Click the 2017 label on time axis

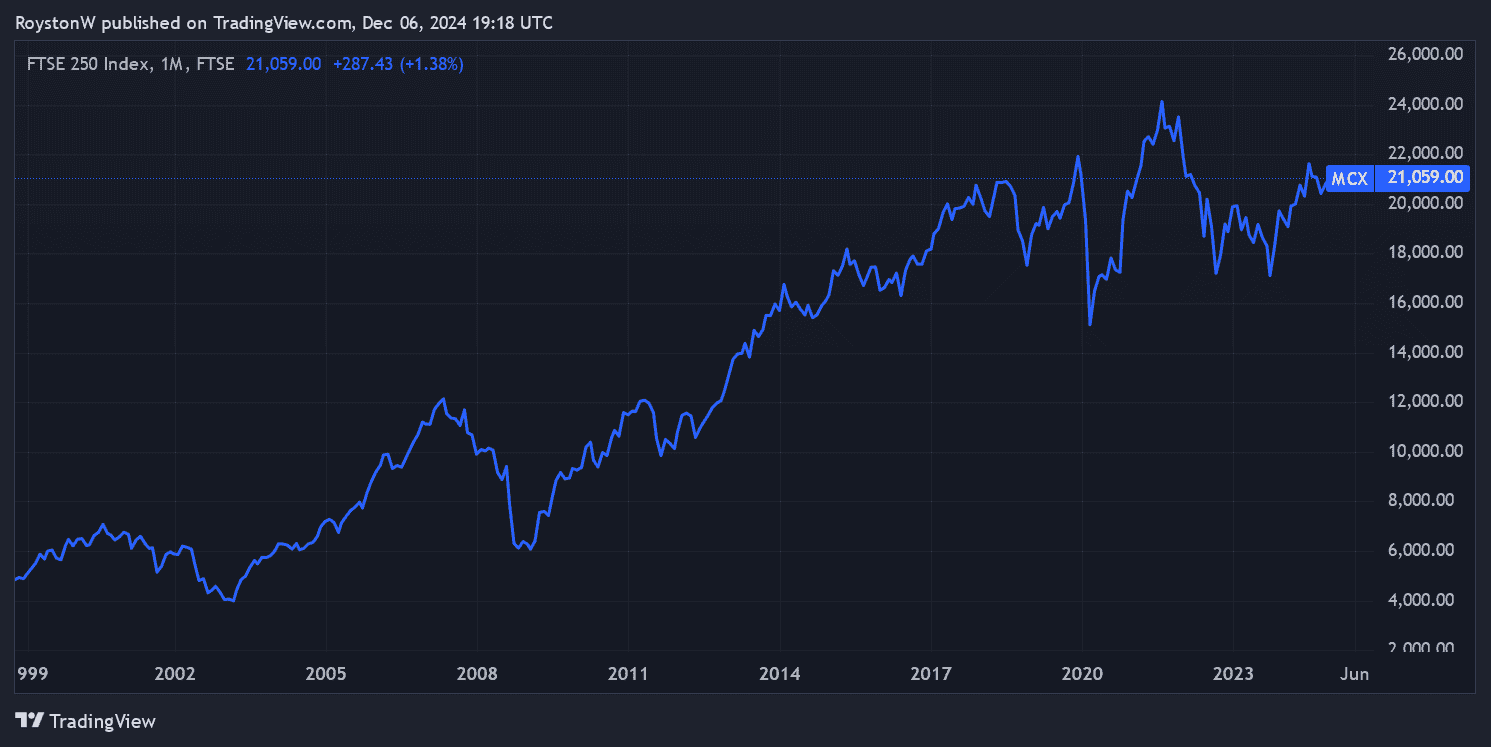(930, 675)
